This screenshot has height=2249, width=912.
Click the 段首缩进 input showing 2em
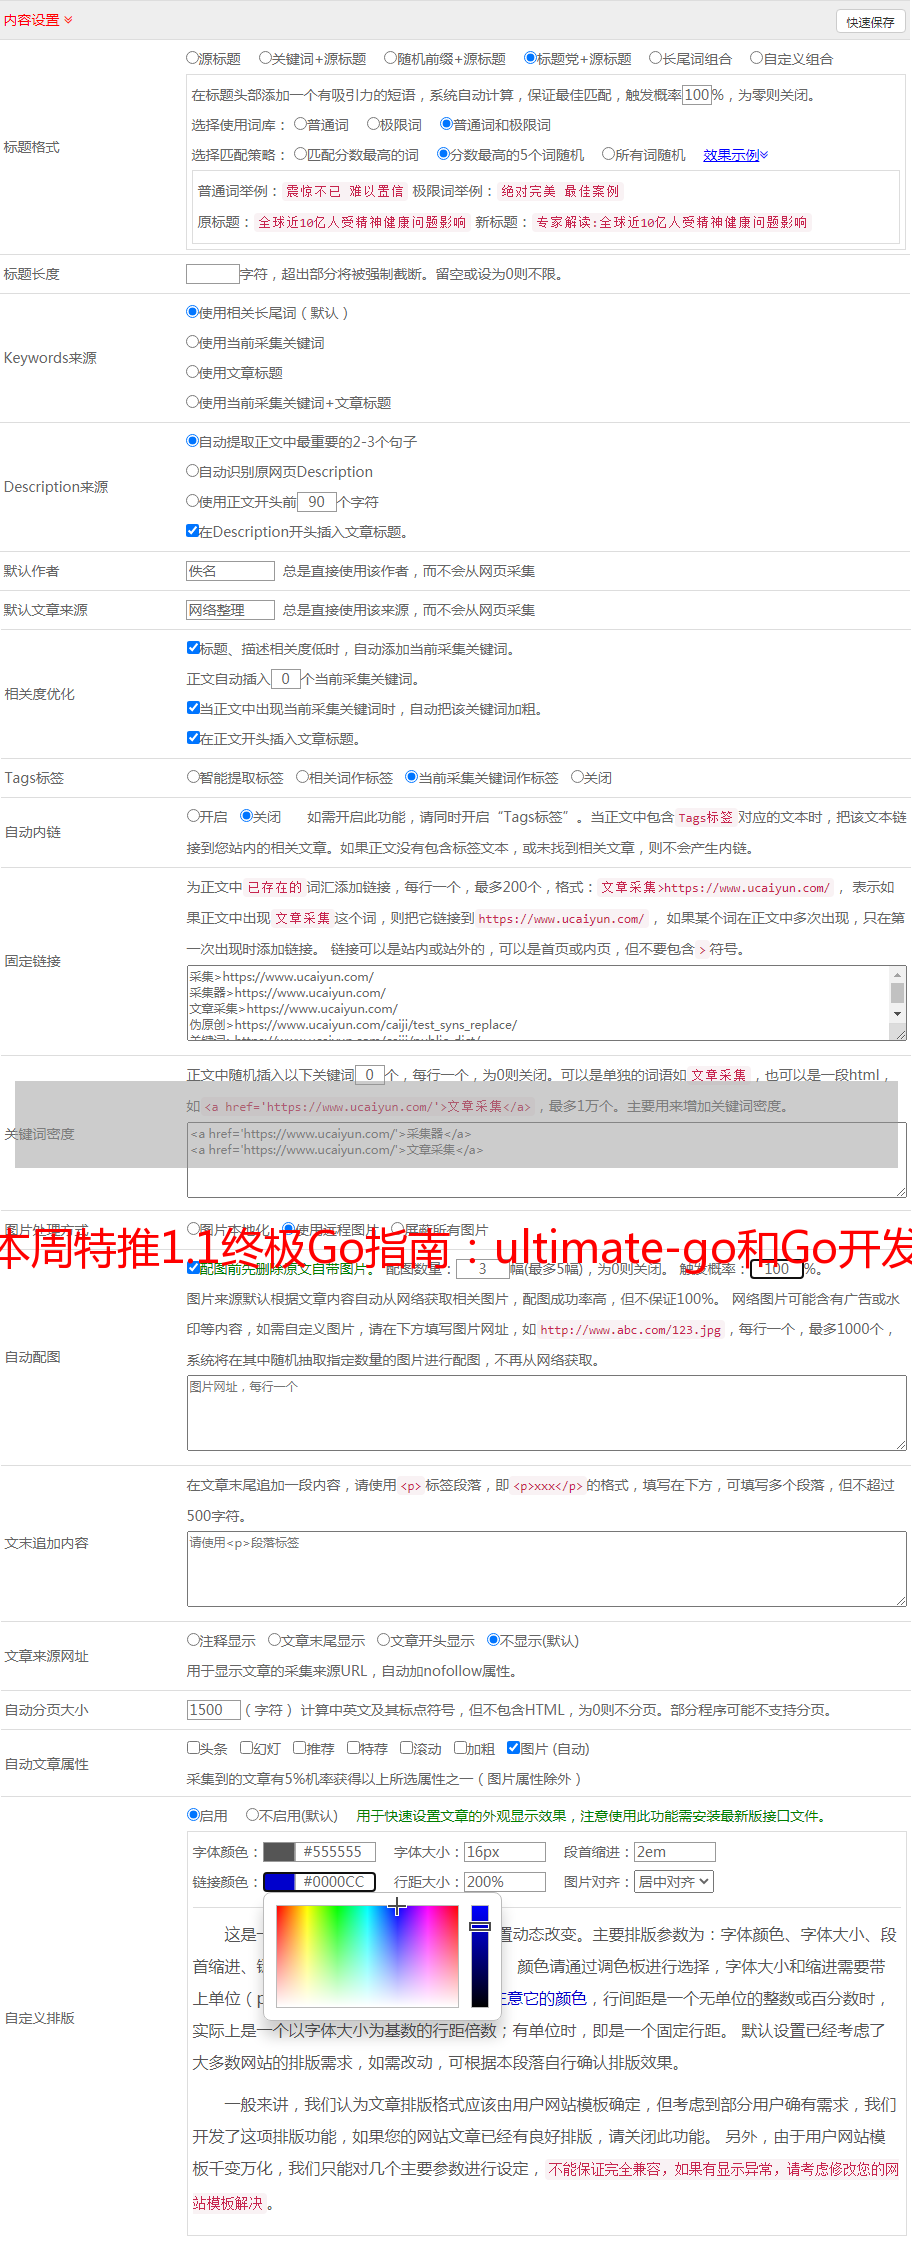[675, 1852]
